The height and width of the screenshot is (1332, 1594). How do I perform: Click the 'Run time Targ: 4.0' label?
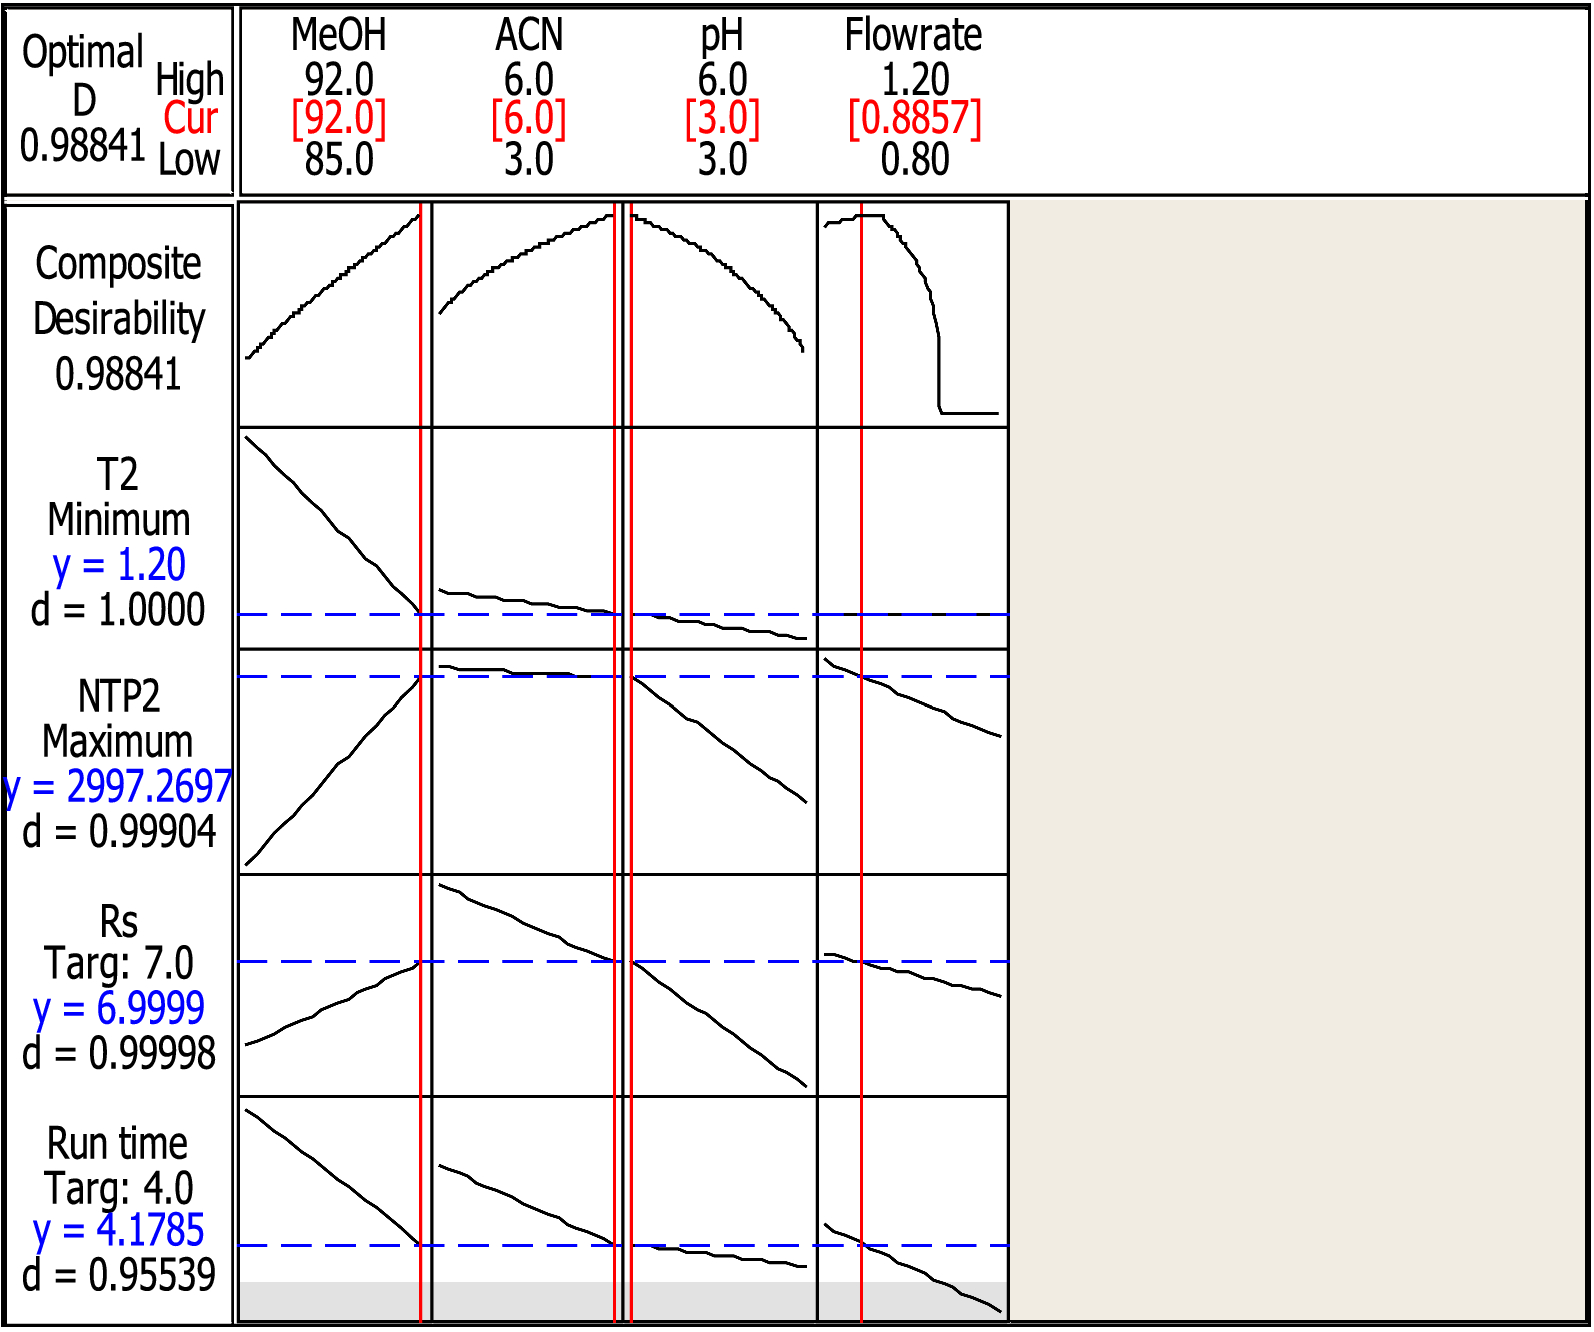tap(119, 1166)
